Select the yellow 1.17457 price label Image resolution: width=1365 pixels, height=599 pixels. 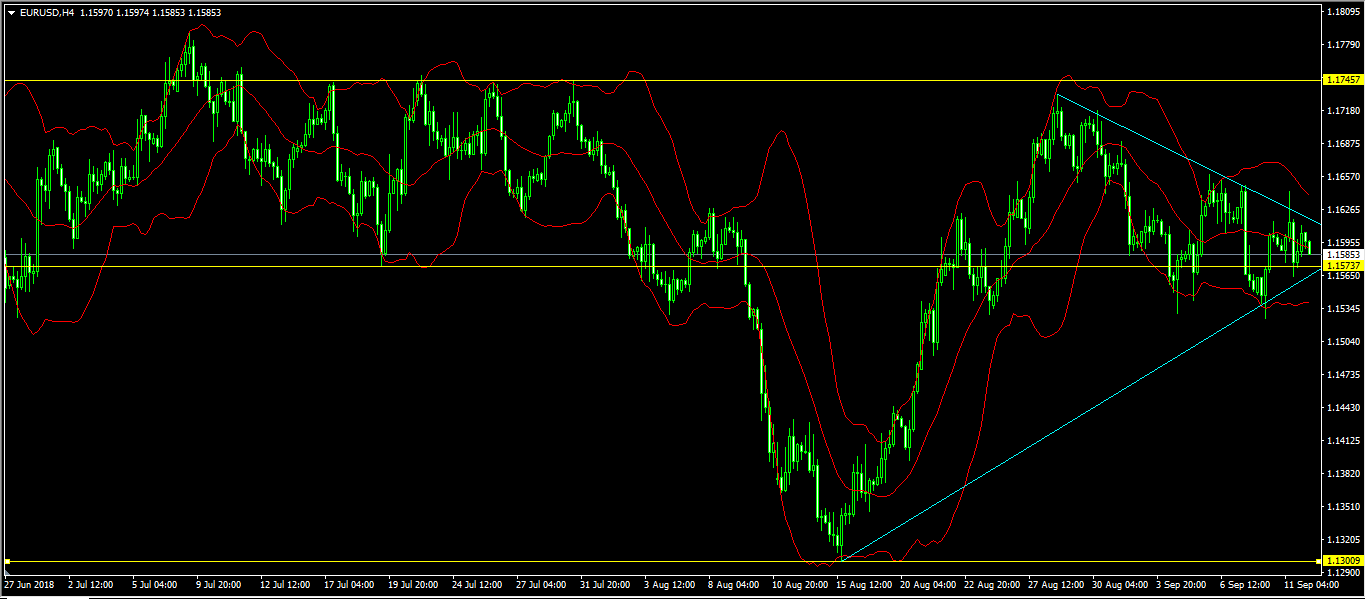pos(1342,79)
